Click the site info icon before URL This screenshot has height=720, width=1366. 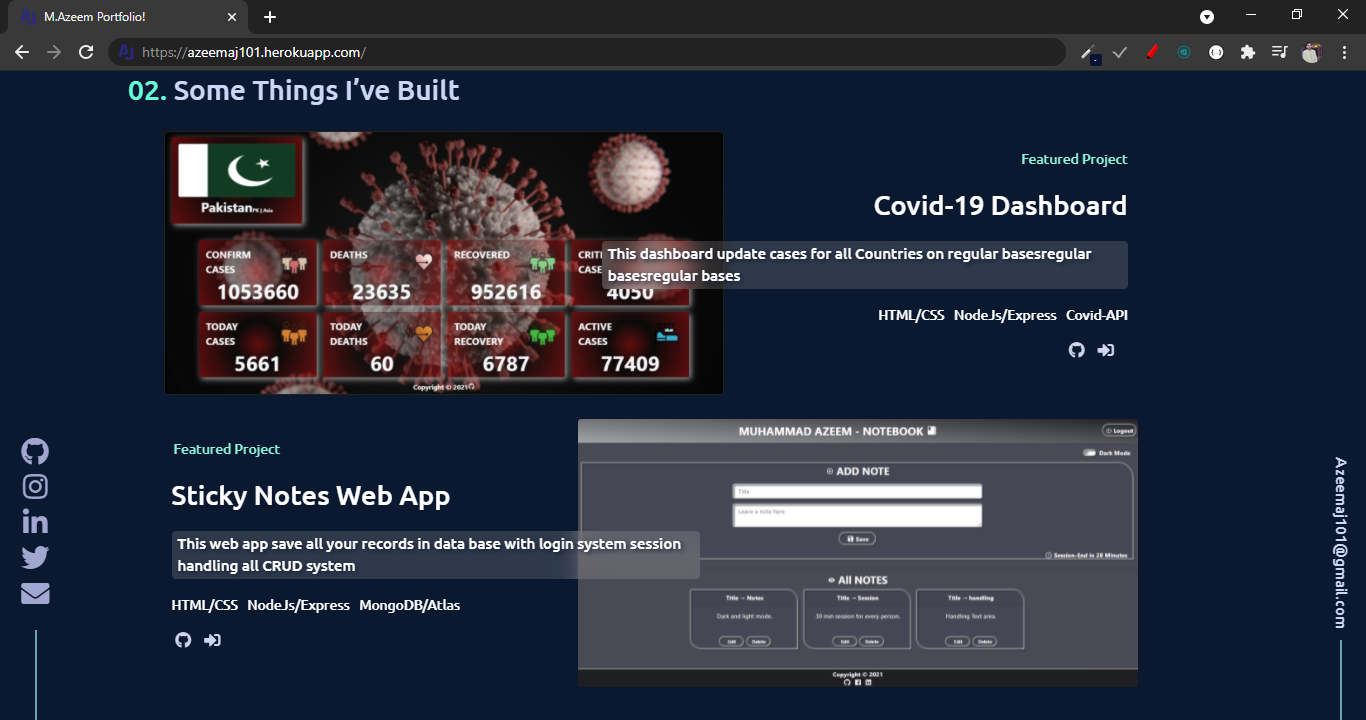click(x=126, y=52)
